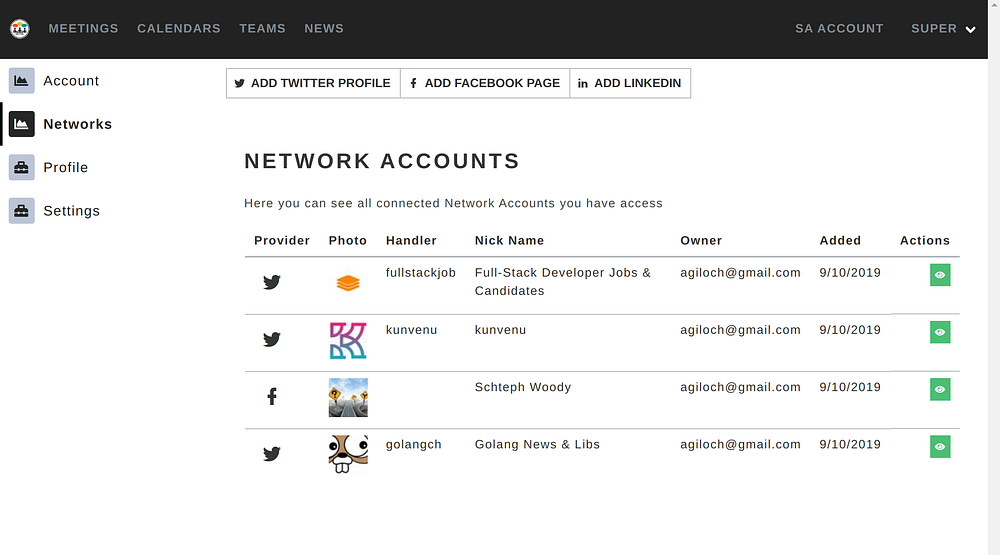Open the Meetings menu item
This screenshot has height=555, width=1000.
(83, 29)
